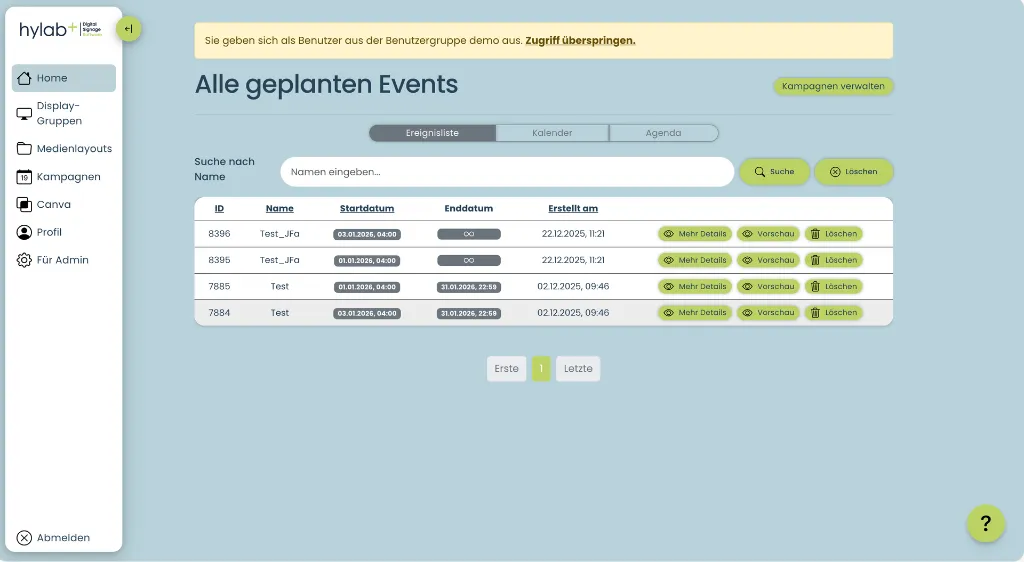Open Vorschau for event 7884
Image resolution: width=1024 pixels, height=562 pixels.
768,313
